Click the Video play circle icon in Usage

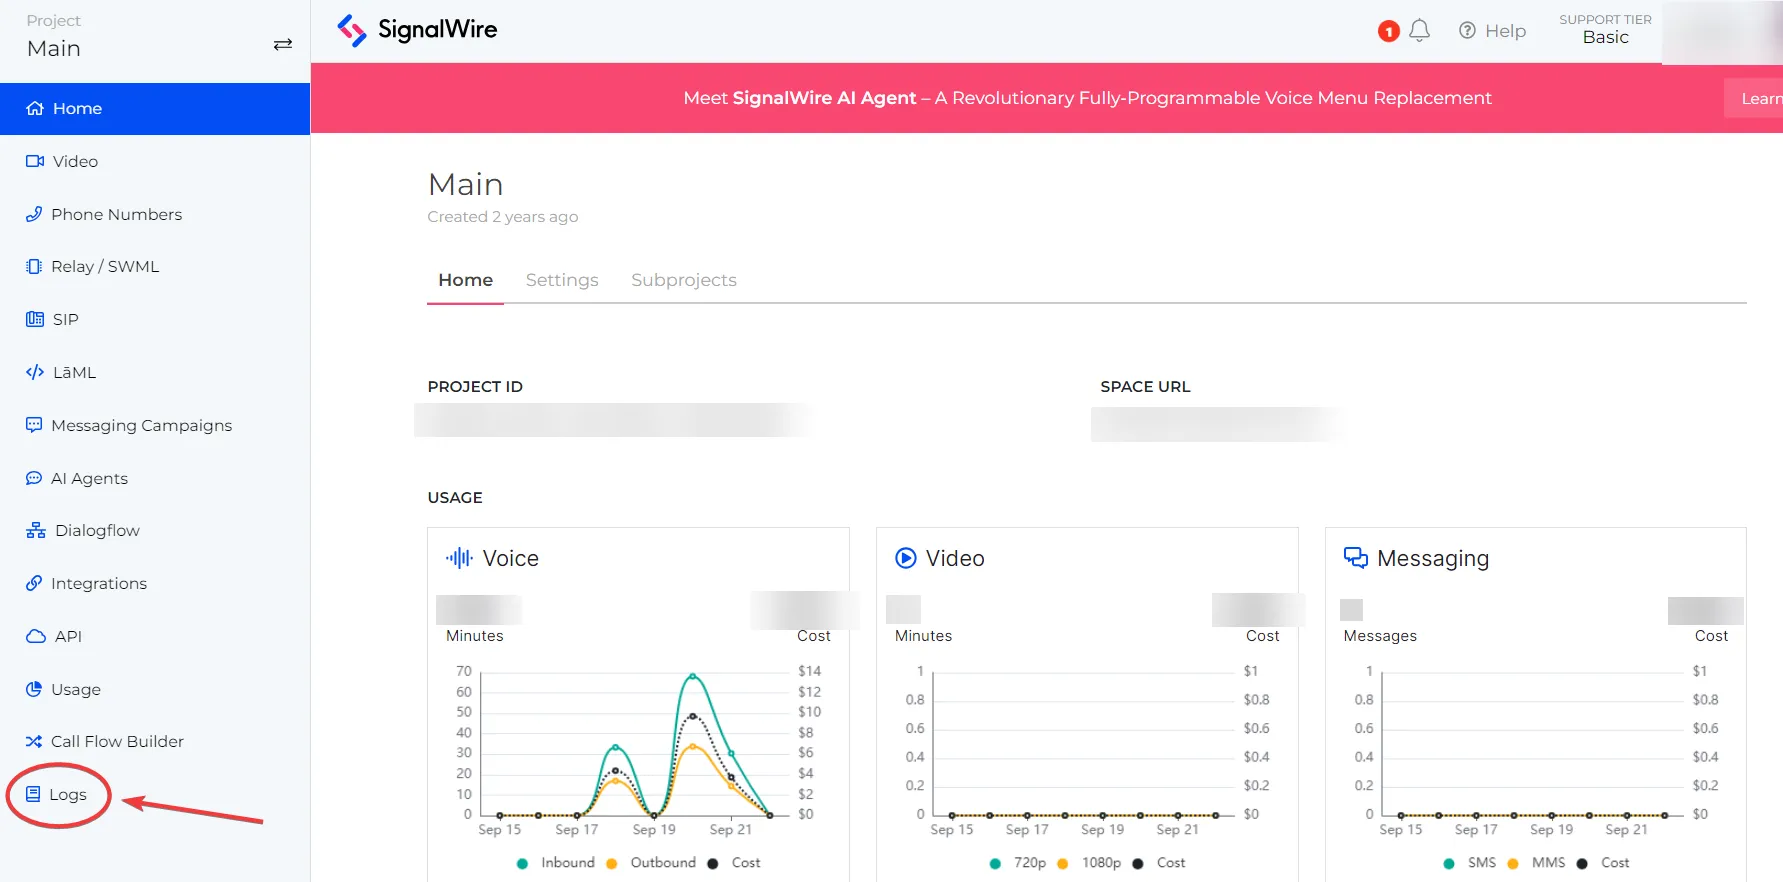tap(906, 558)
